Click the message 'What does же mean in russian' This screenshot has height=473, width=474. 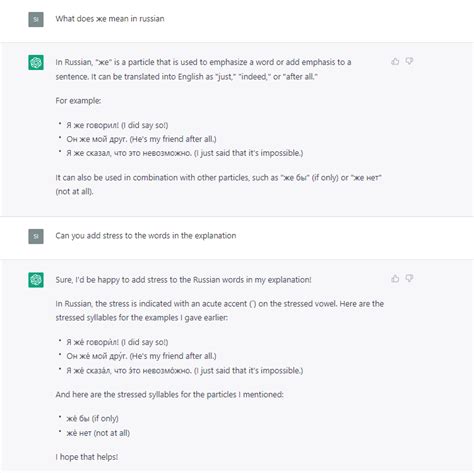[110, 19]
